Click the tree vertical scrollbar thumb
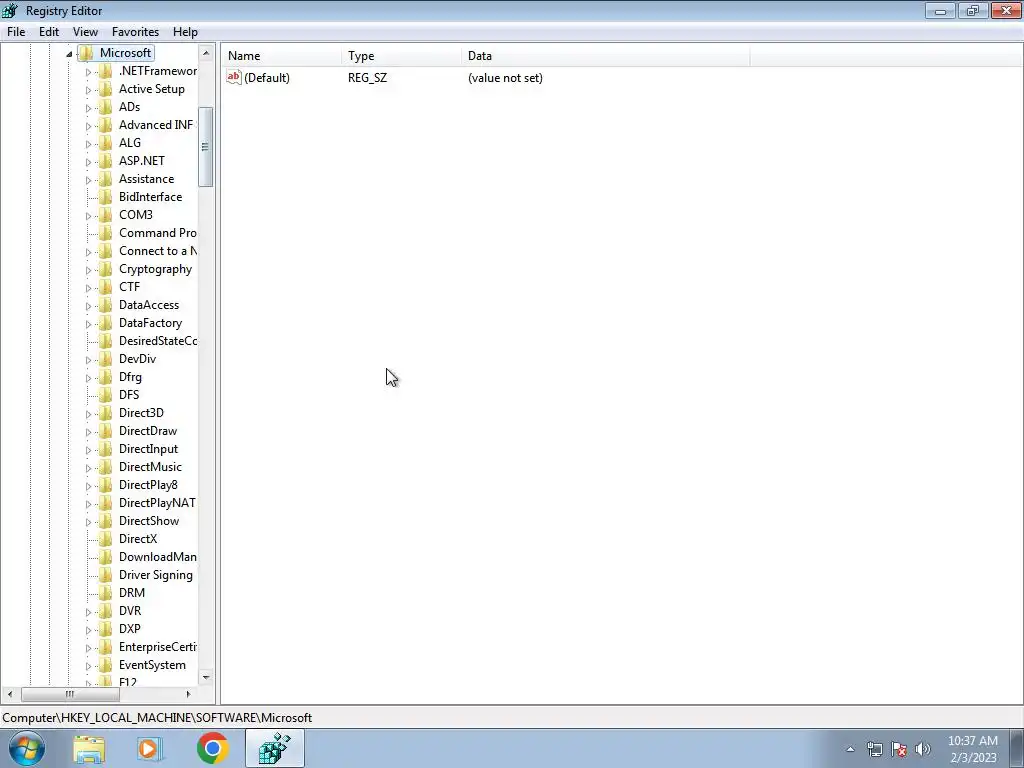Image resolution: width=1024 pixels, height=768 pixels. [206, 146]
